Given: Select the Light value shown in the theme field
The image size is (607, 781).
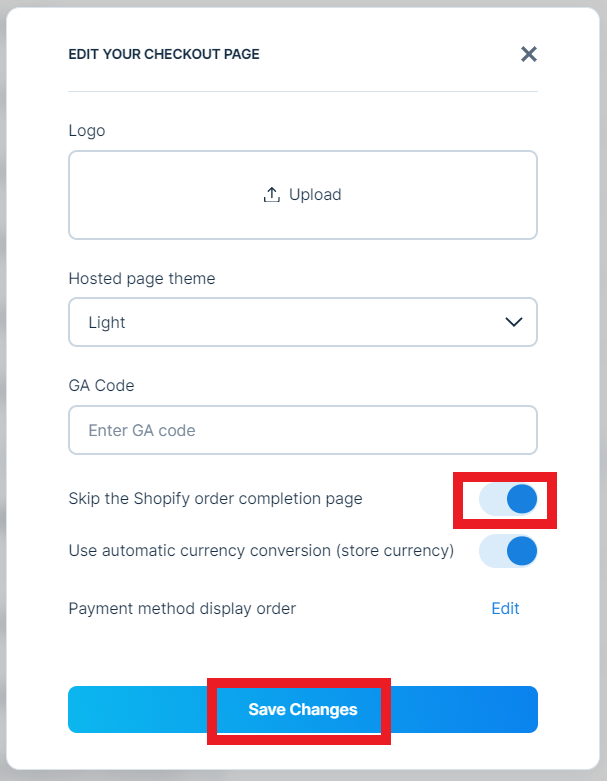Looking at the screenshot, I should 107,323.
